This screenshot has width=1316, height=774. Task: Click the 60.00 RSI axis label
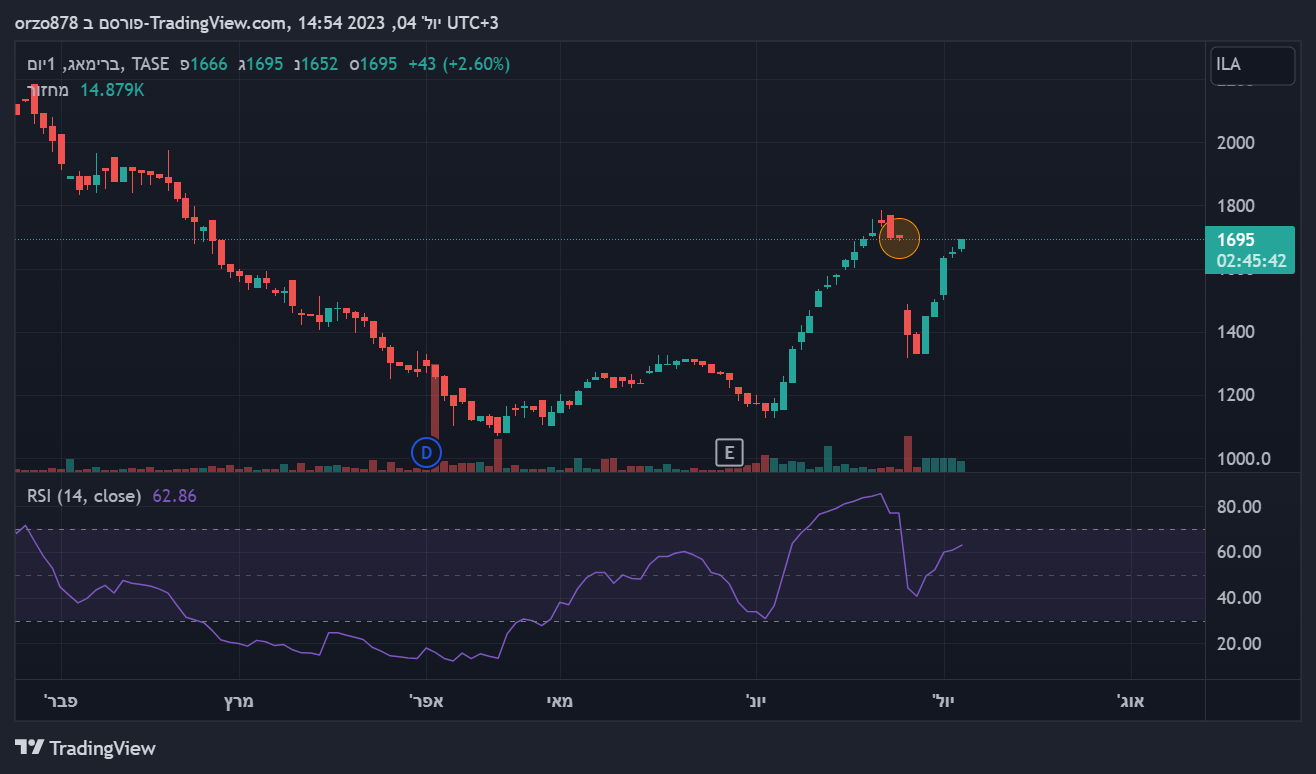(1237, 552)
